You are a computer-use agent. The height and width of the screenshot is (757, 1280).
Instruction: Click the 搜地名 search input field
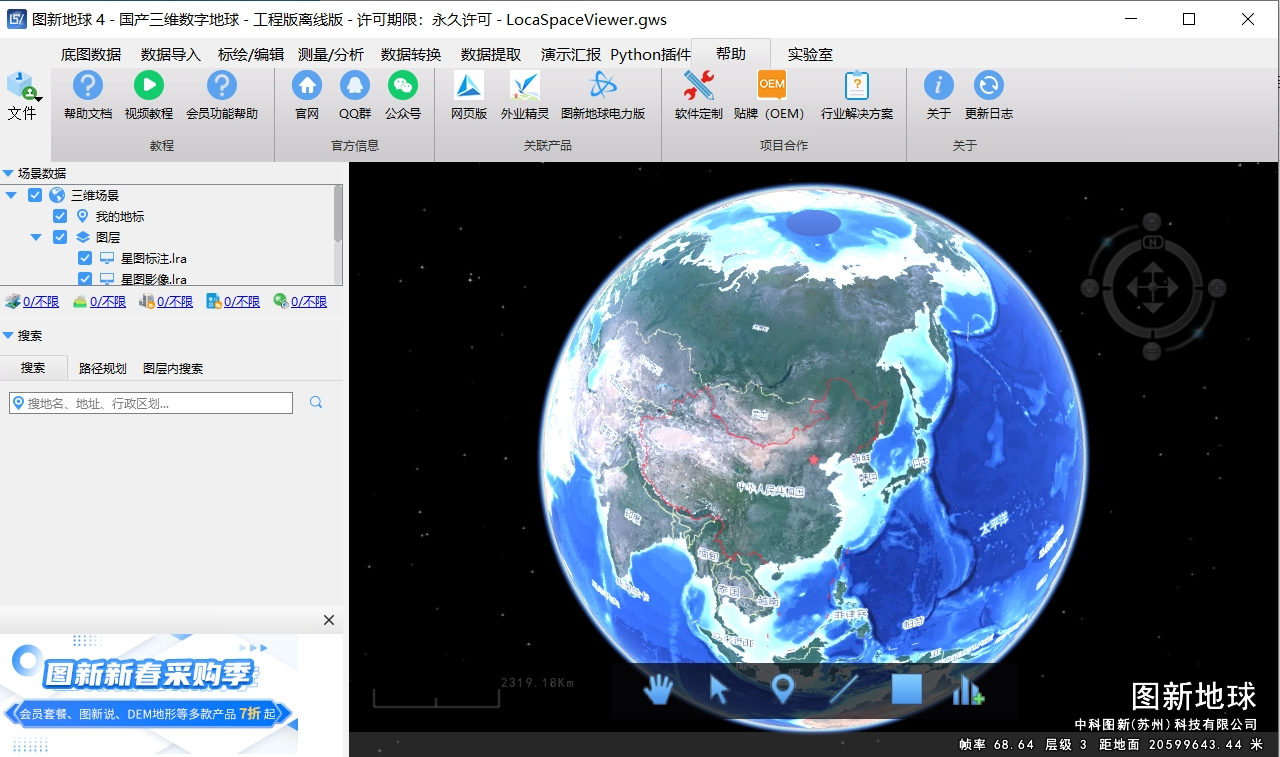151,403
